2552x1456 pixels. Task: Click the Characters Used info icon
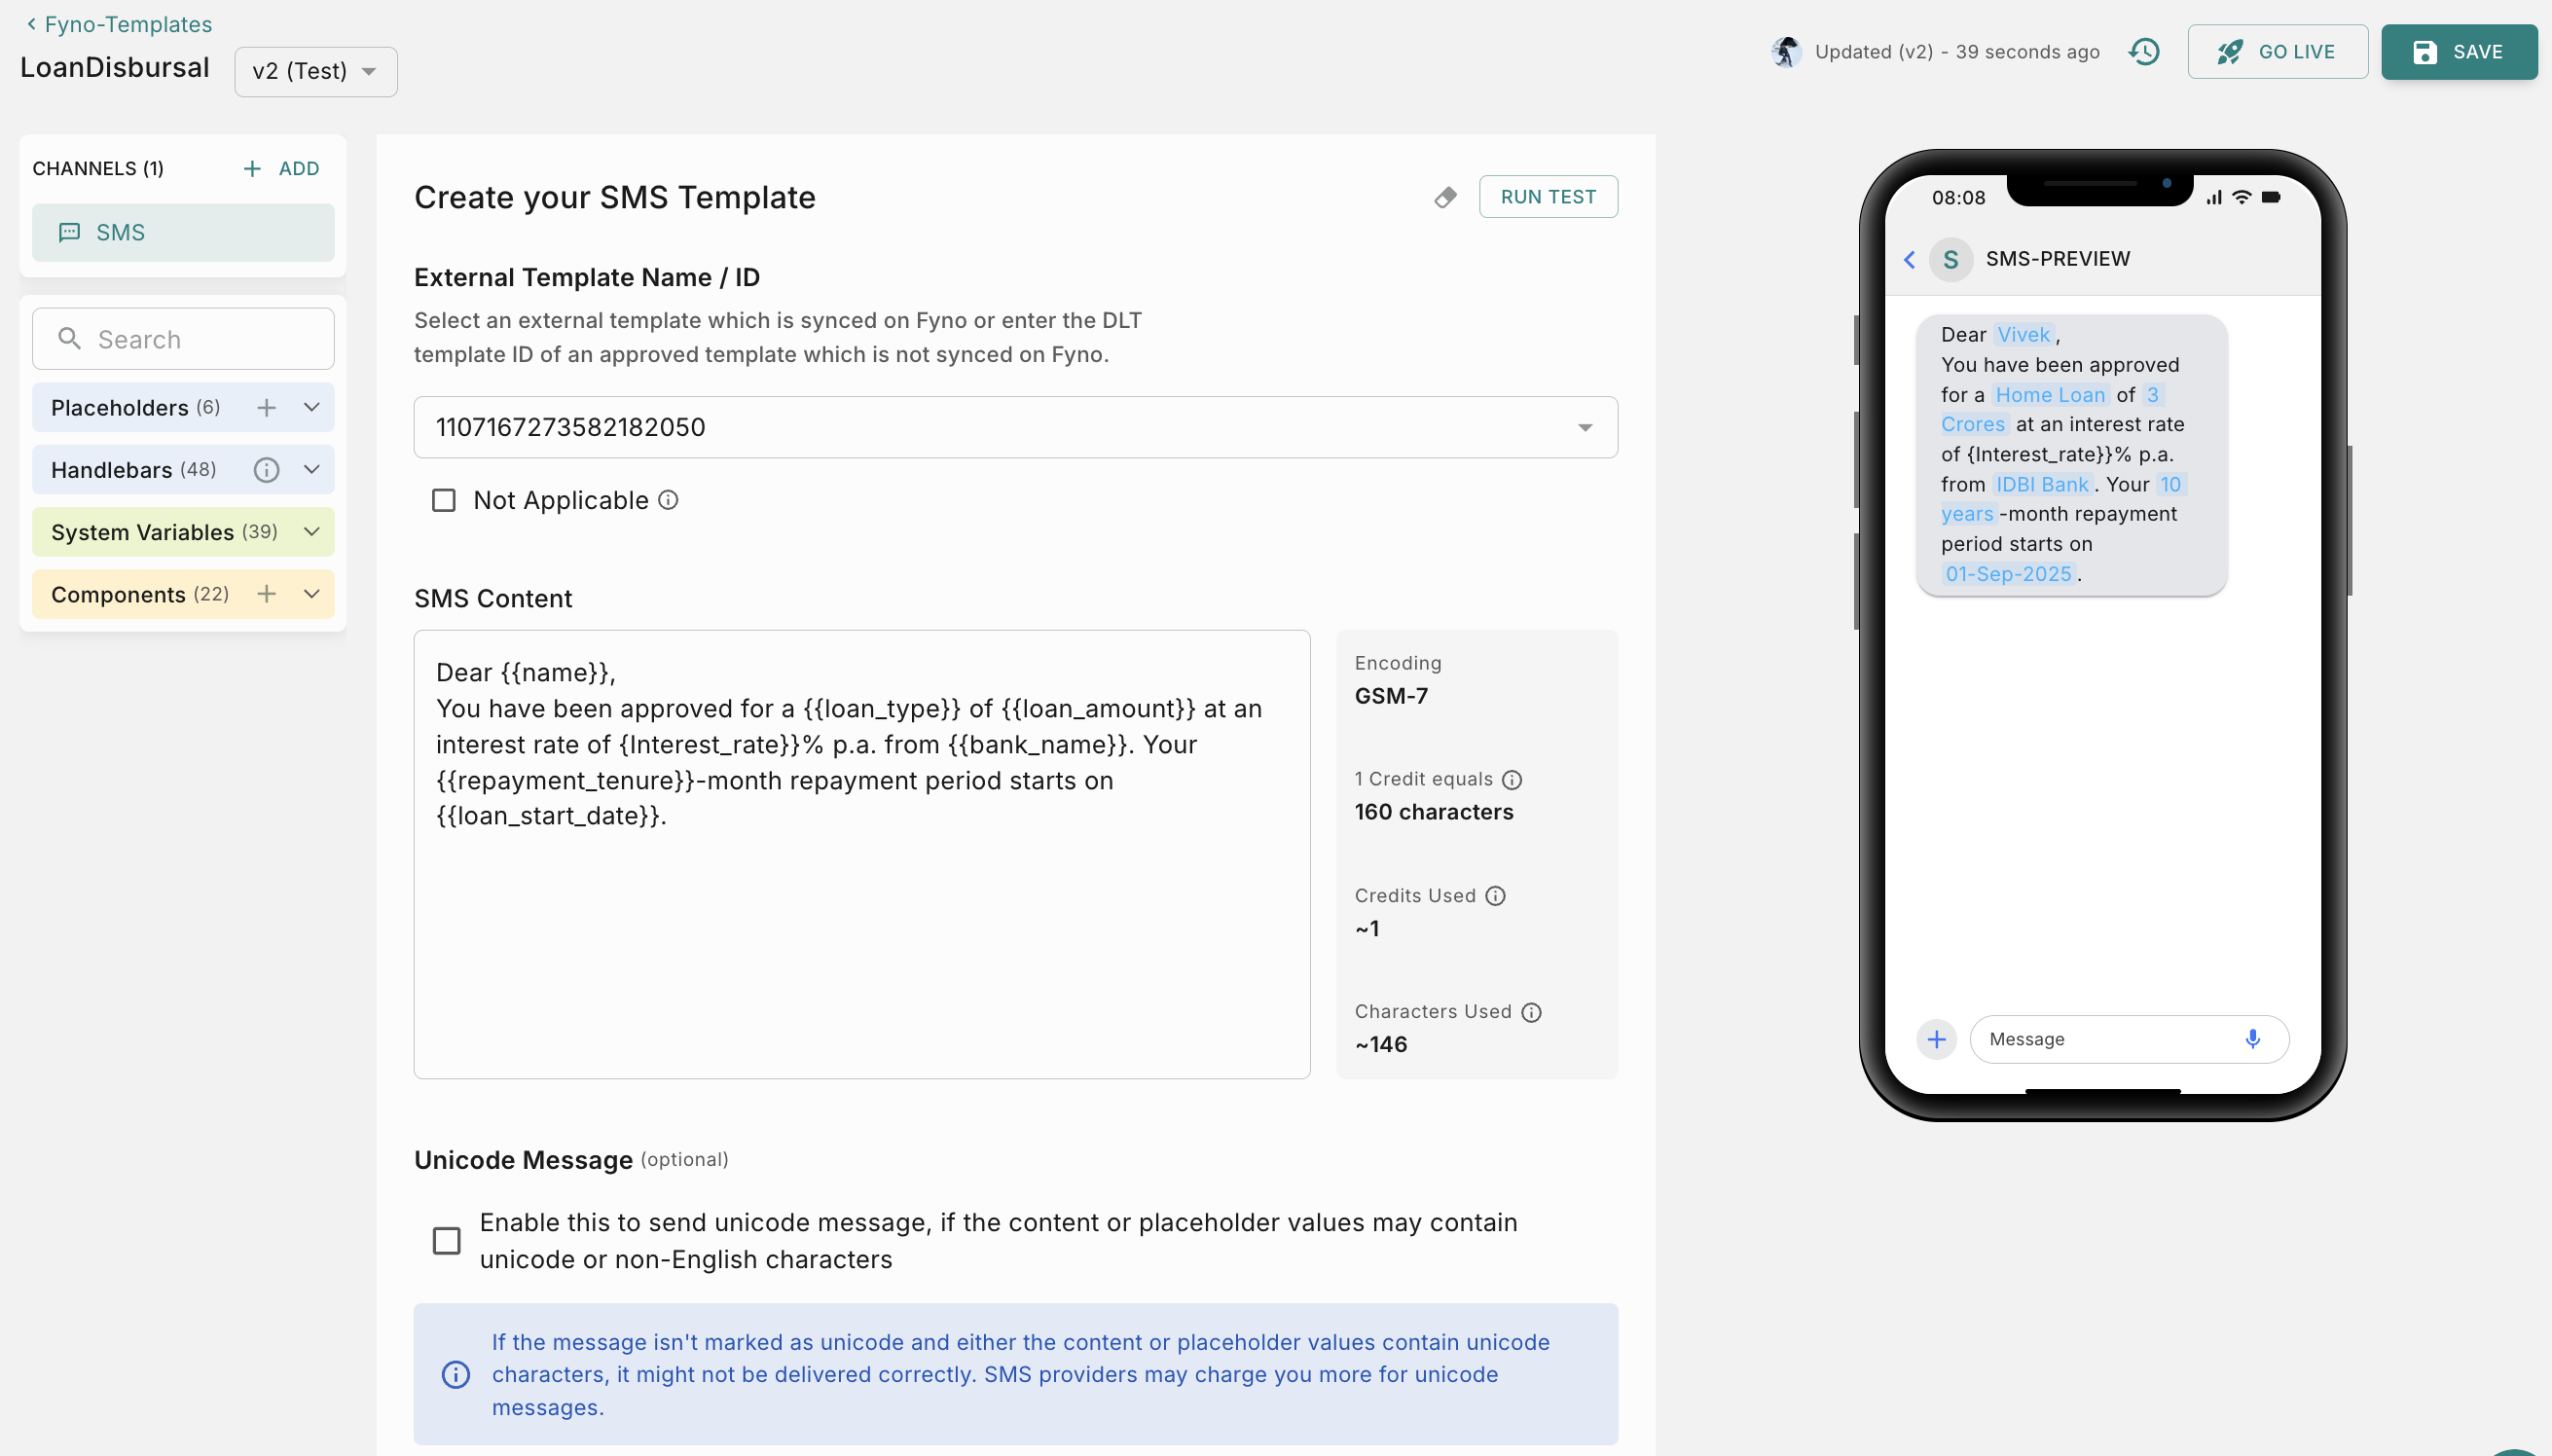(x=1531, y=1012)
